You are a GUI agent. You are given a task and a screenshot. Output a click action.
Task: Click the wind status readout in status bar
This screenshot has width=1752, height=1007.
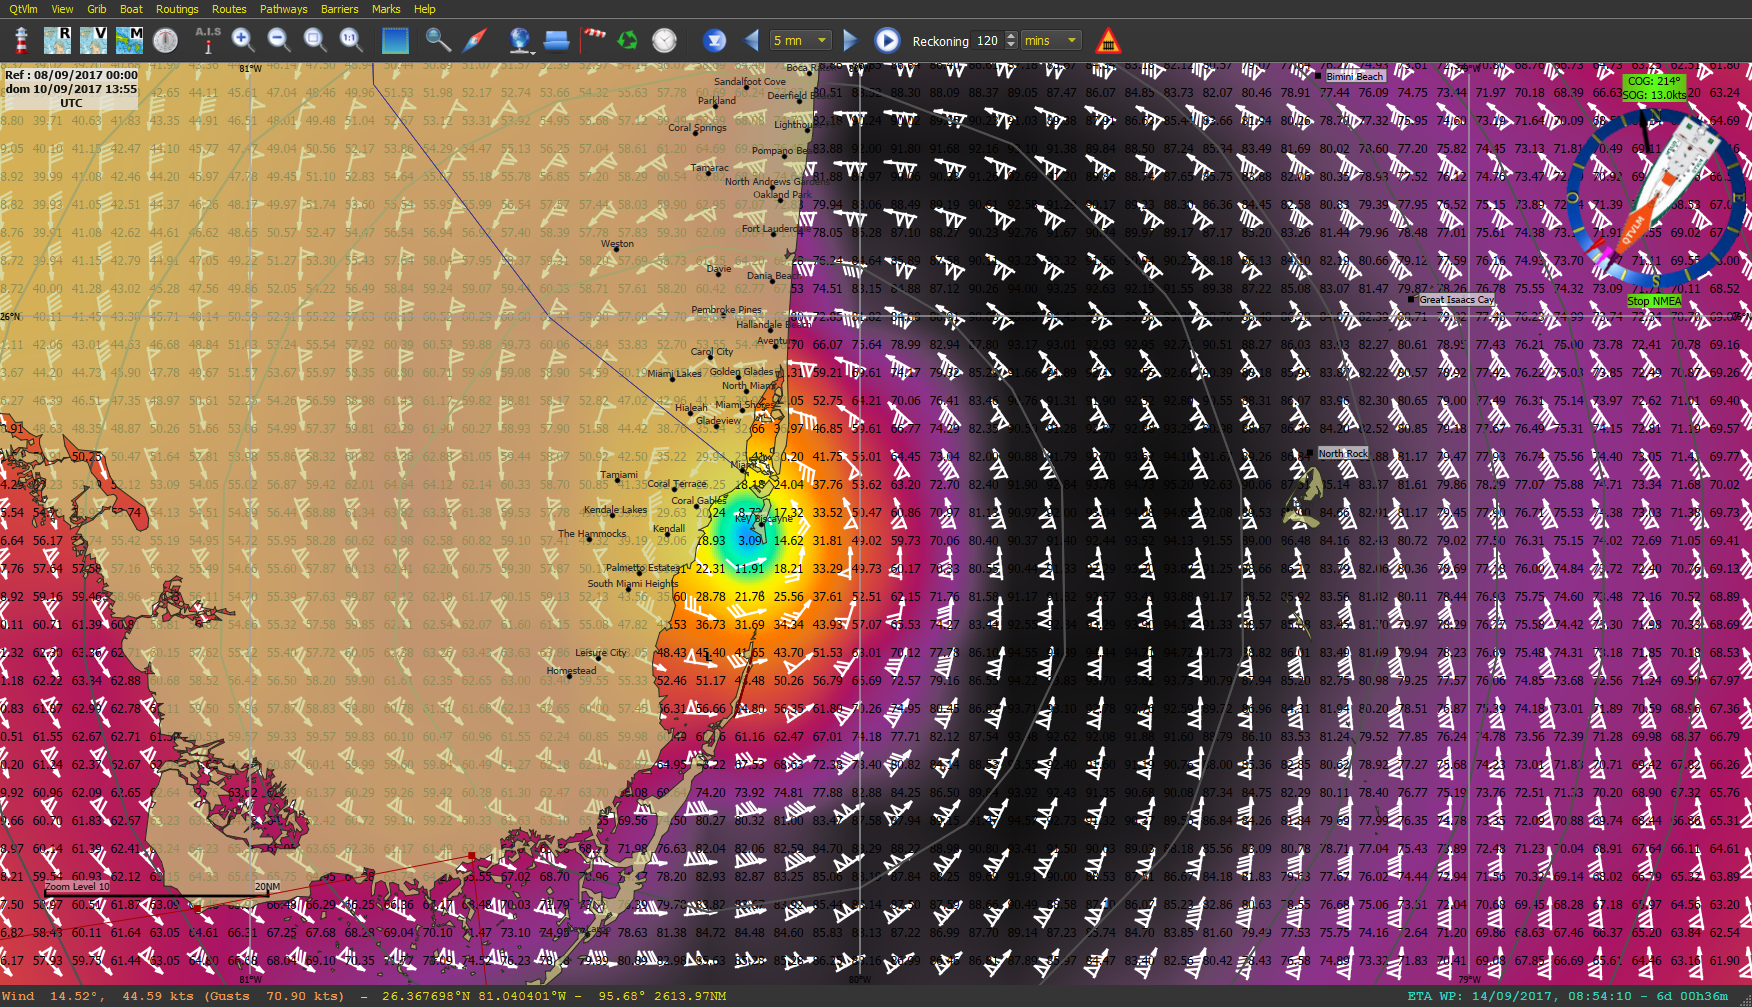click(173, 996)
